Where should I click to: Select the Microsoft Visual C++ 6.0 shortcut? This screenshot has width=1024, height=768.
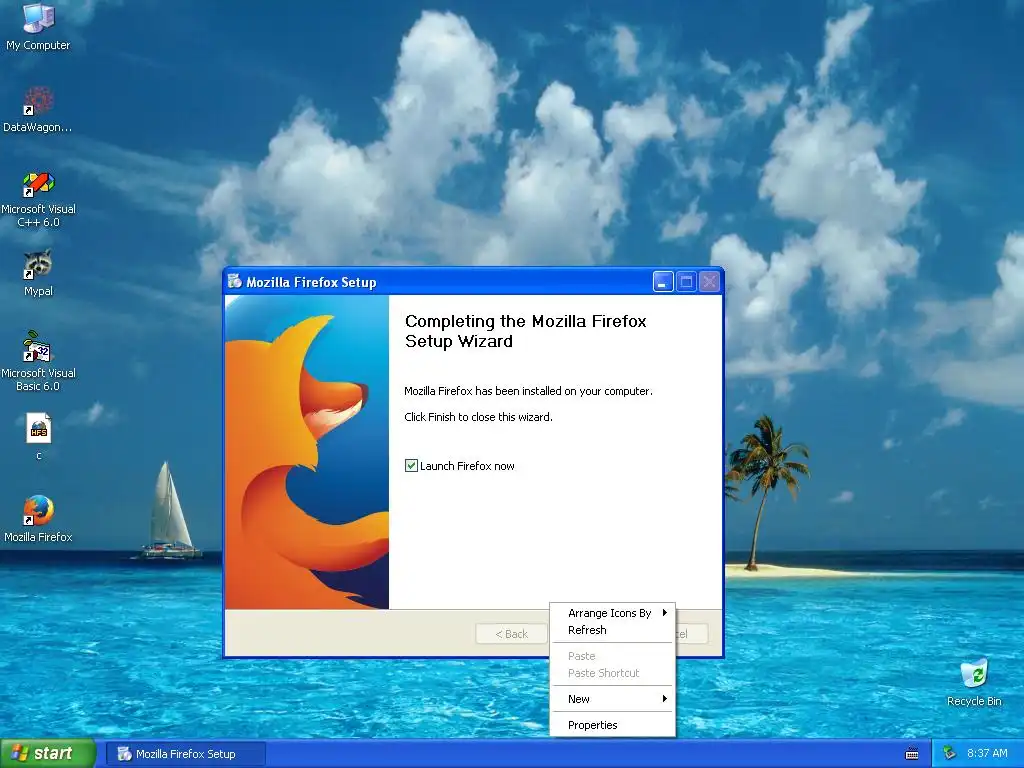click(x=38, y=199)
